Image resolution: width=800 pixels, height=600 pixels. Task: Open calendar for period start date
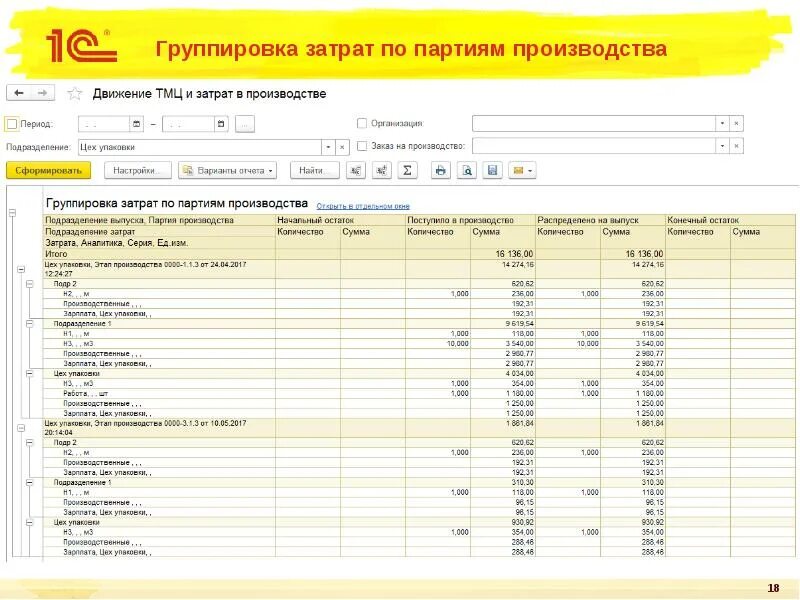136,123
